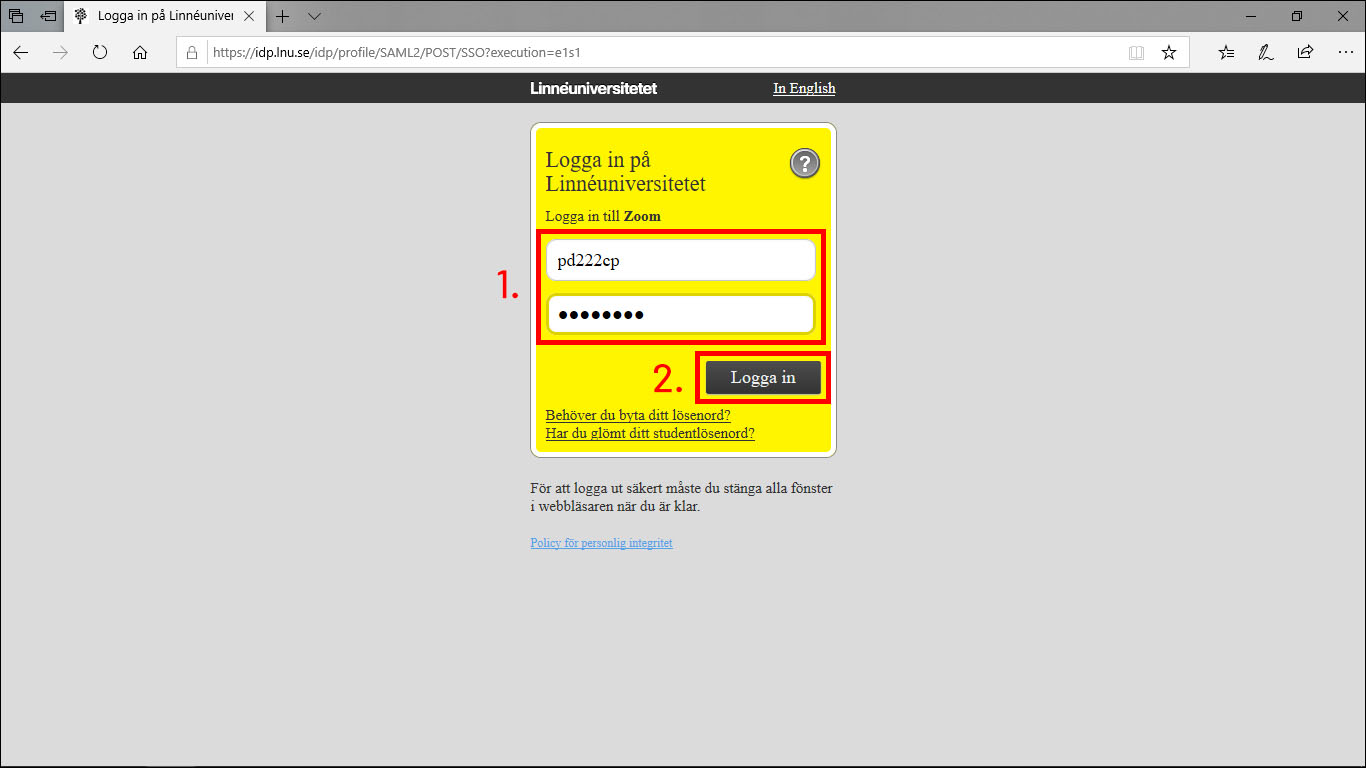
Task: Open the favorites hub icon
Action: [1226, 53]
